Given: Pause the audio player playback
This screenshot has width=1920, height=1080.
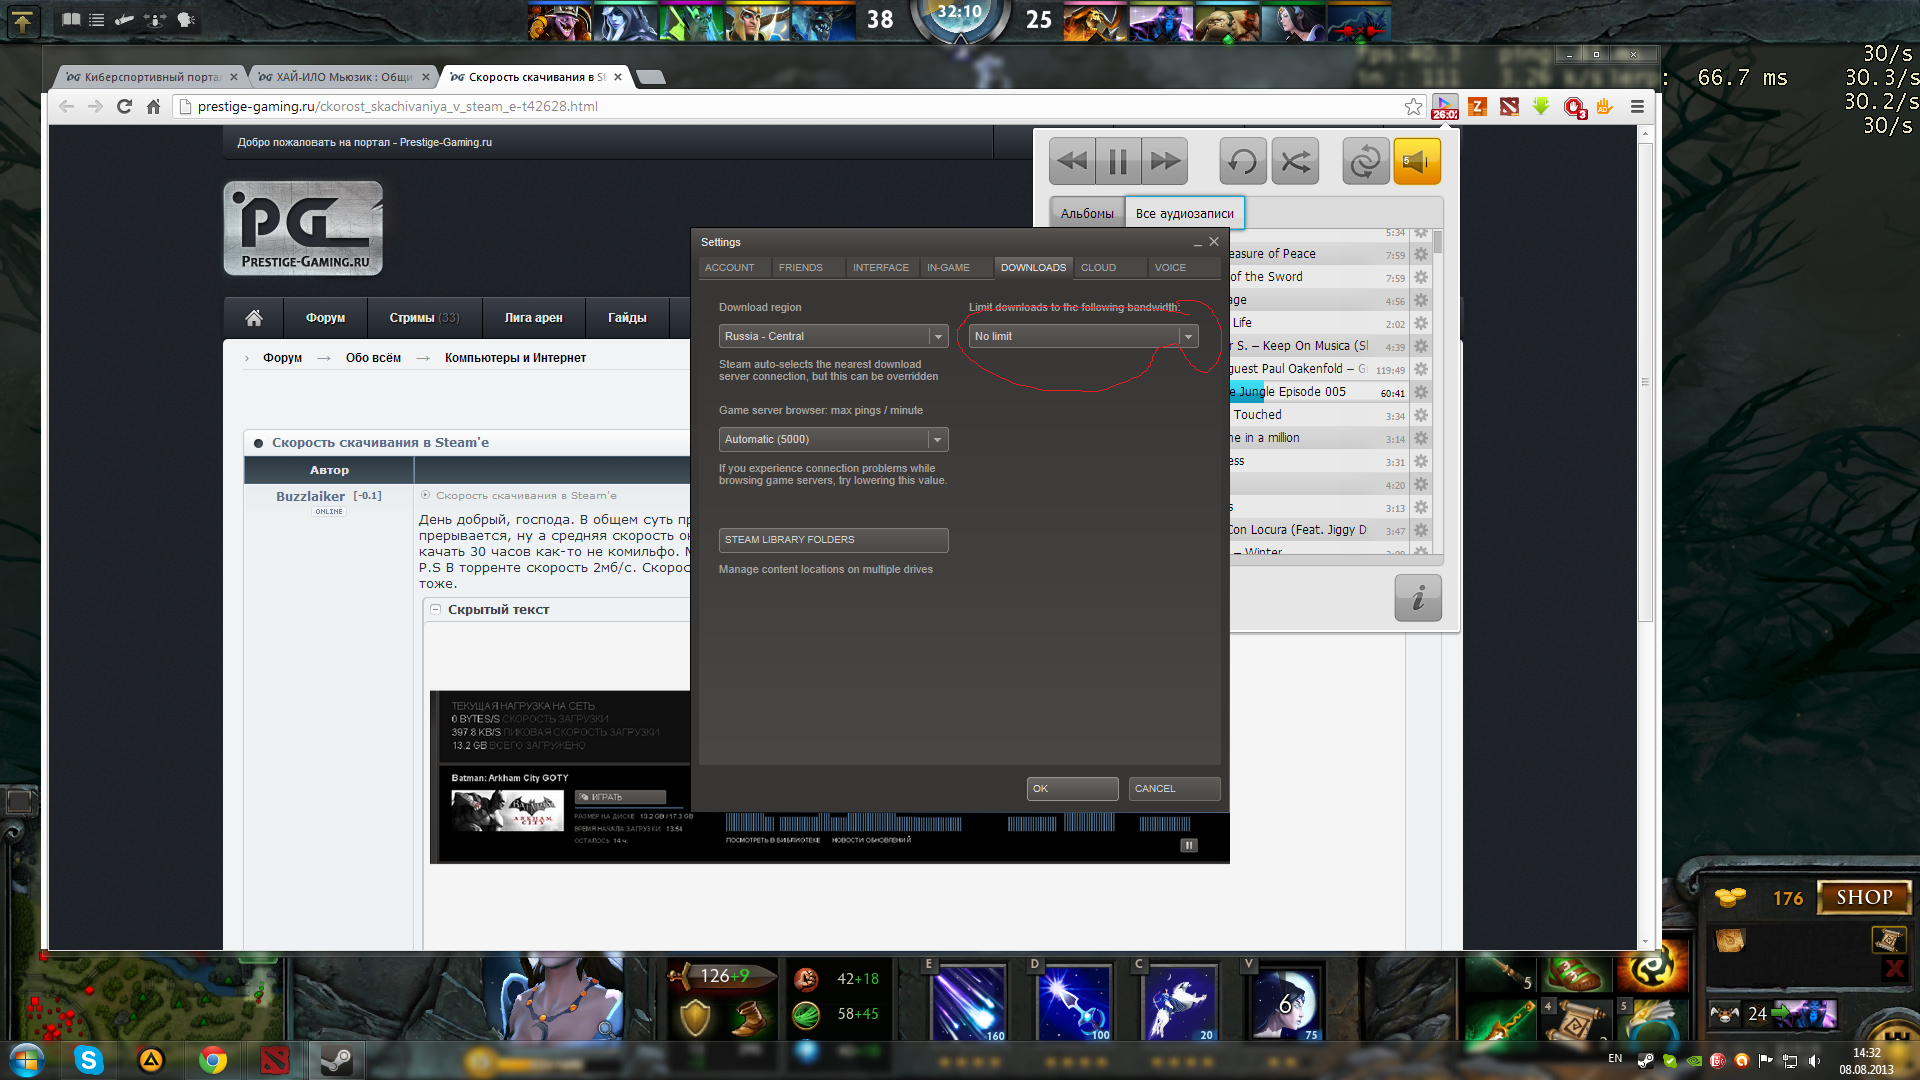Looking at the screenshot, I should tap(1118, 161).
